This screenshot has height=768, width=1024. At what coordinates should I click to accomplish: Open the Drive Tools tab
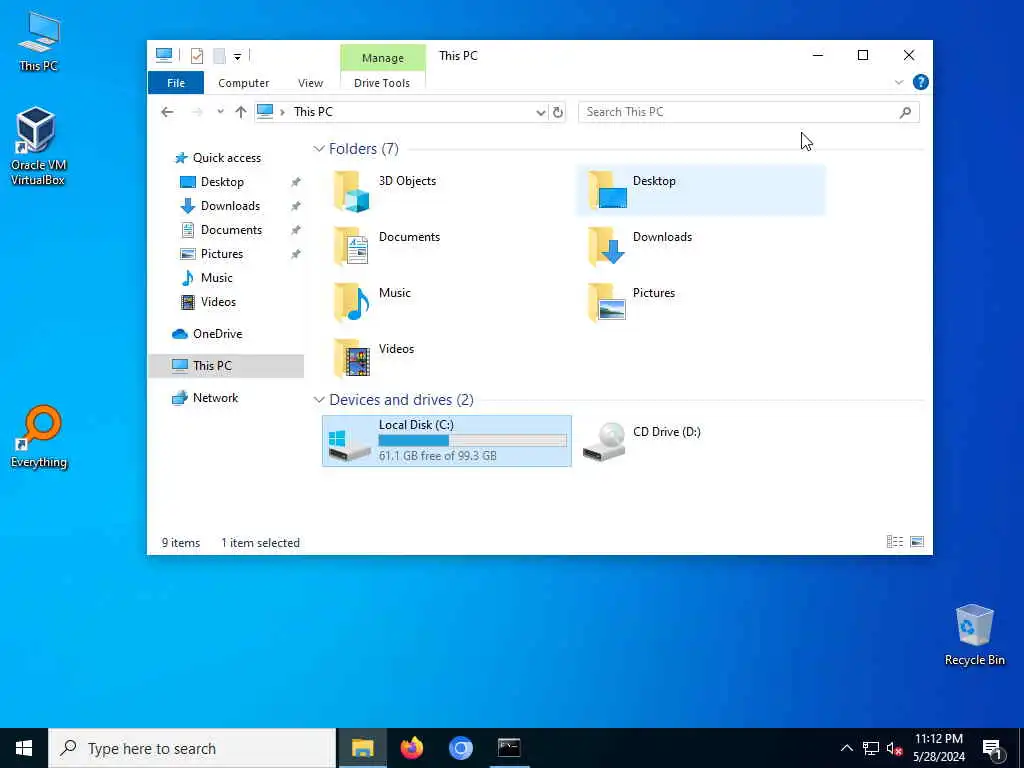pyautogui.click(x=382, y=83)
